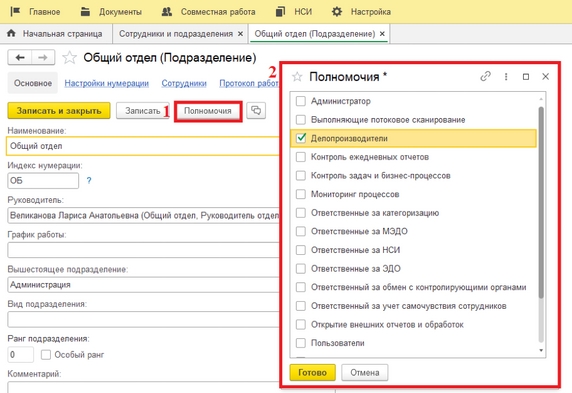Check Контроль задач и бизнес-процессов
572x393 pixels.
point(301,176)
